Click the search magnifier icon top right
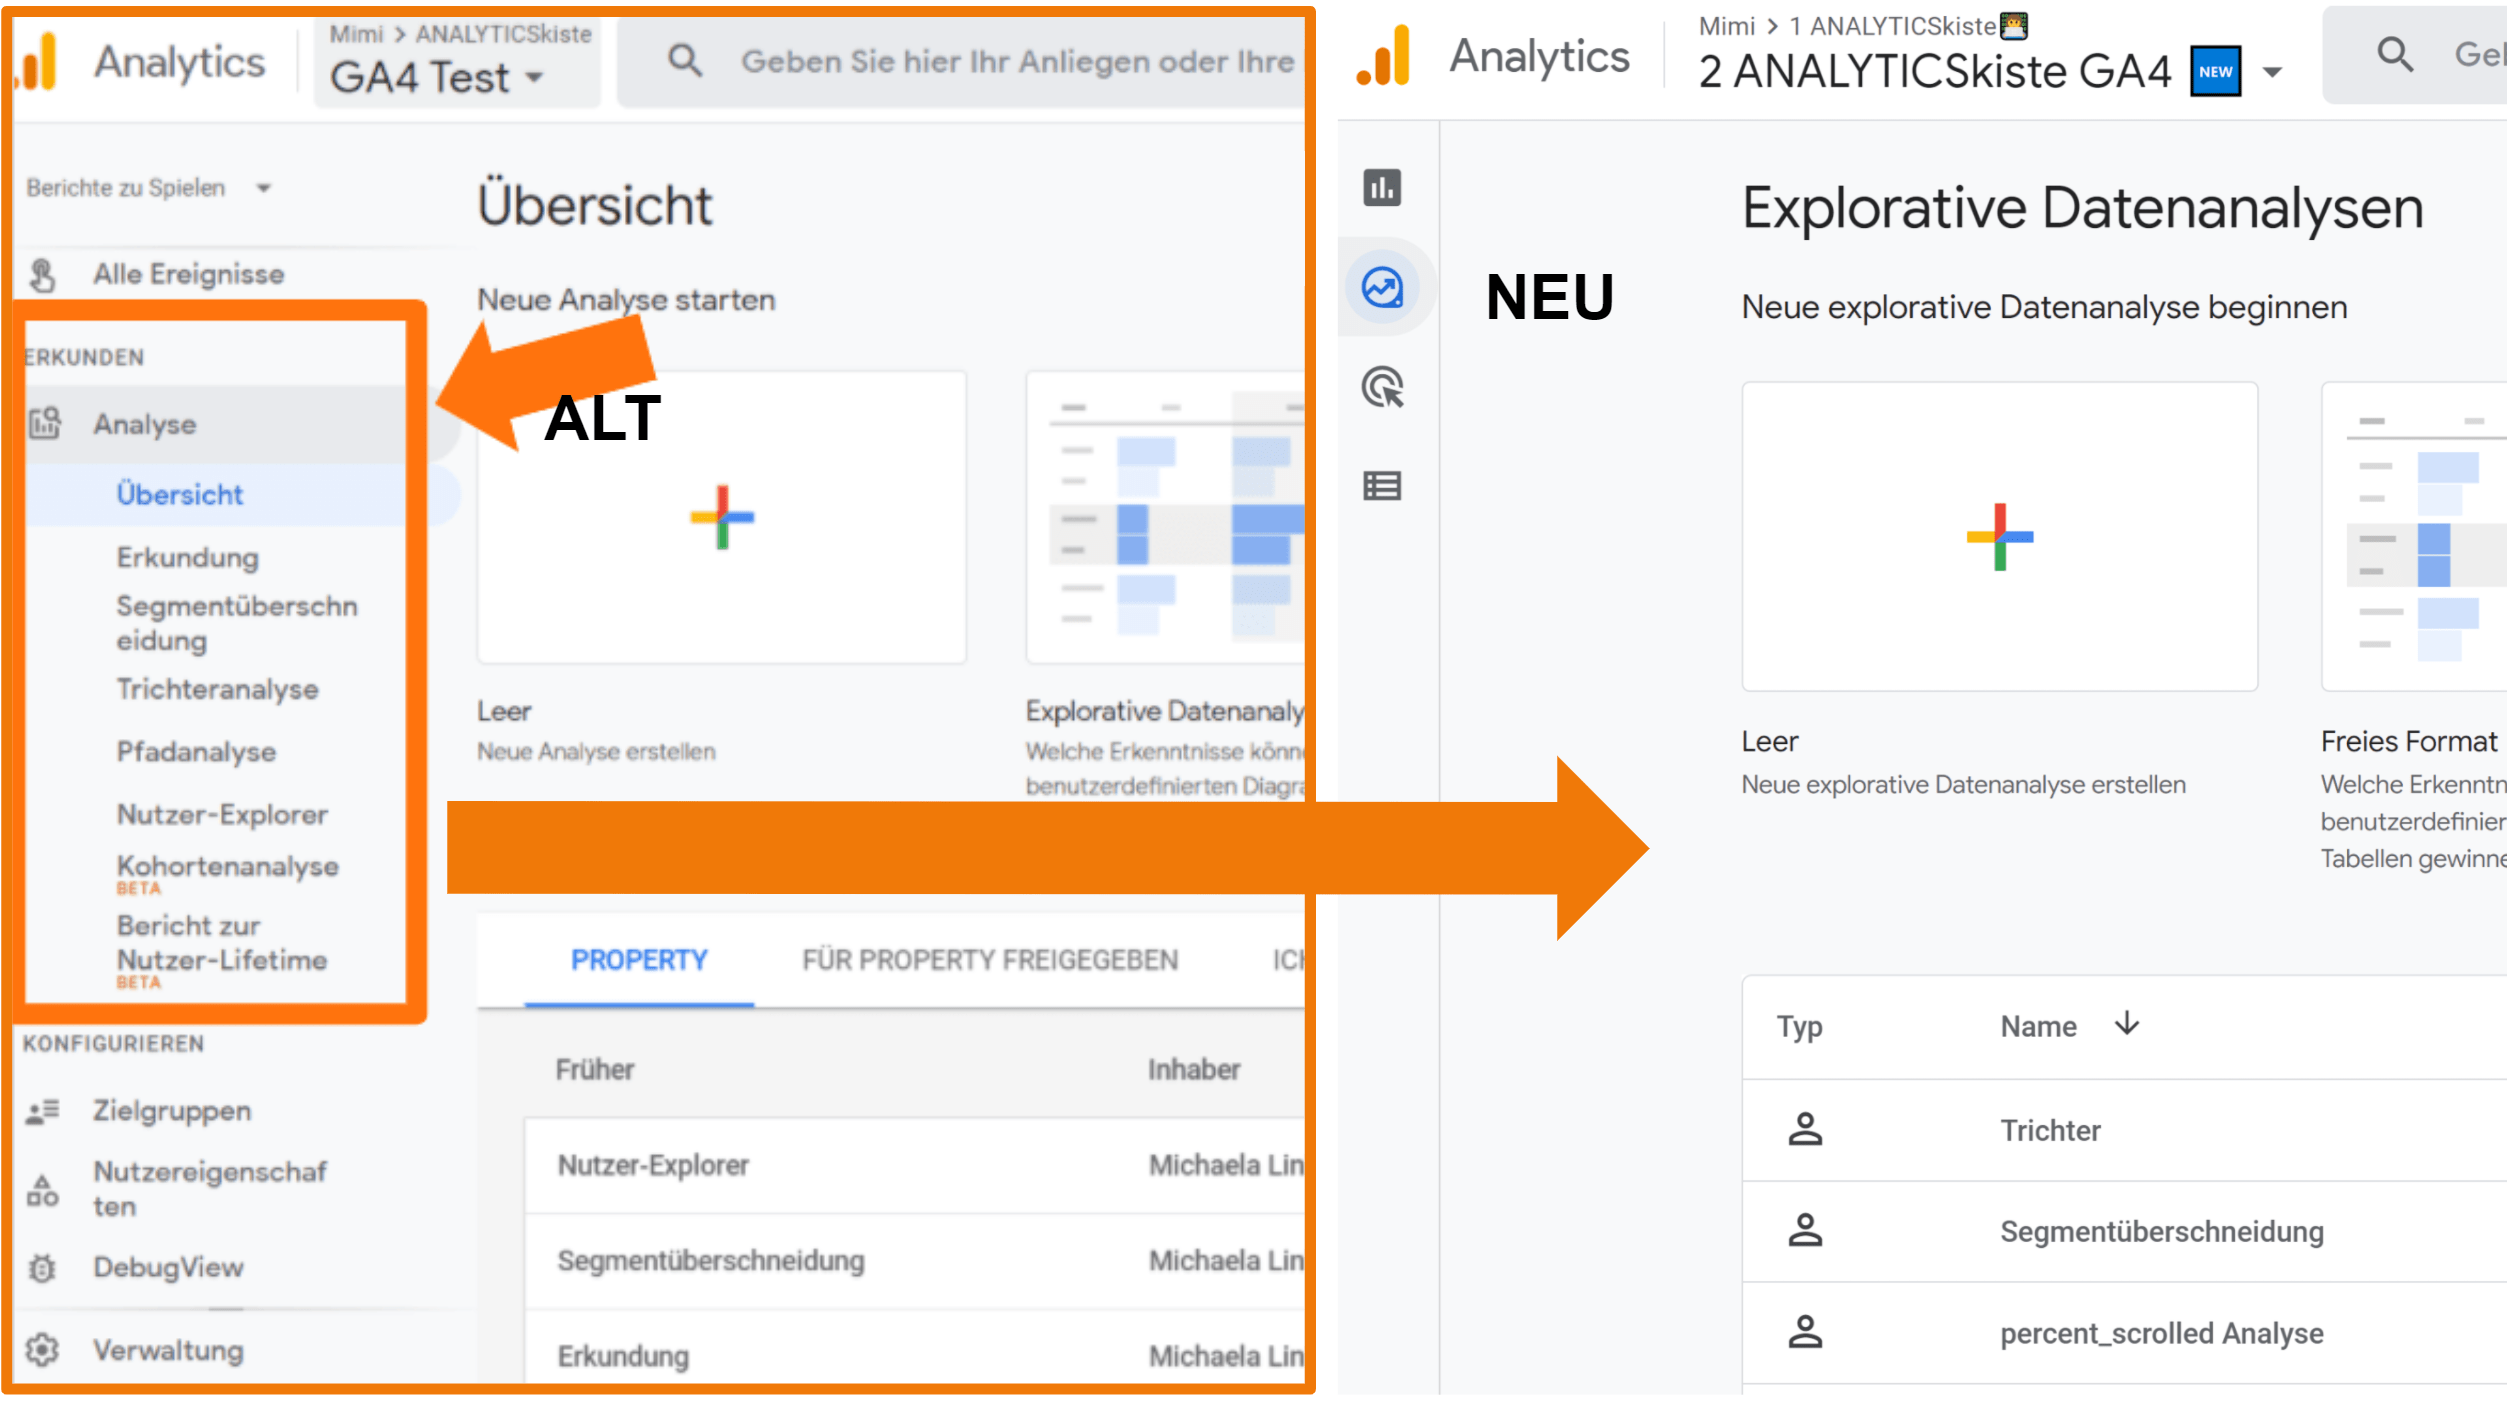Image resolution: width=2507 pixels, height=1403 pixels. click(2394, 55)
